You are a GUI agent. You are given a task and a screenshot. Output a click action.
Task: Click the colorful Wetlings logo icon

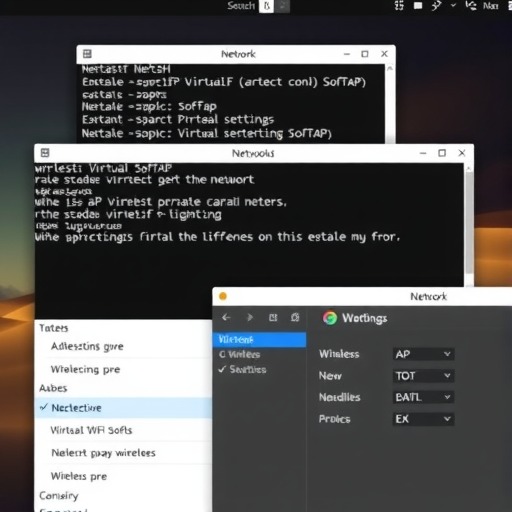tap(330, 318)
